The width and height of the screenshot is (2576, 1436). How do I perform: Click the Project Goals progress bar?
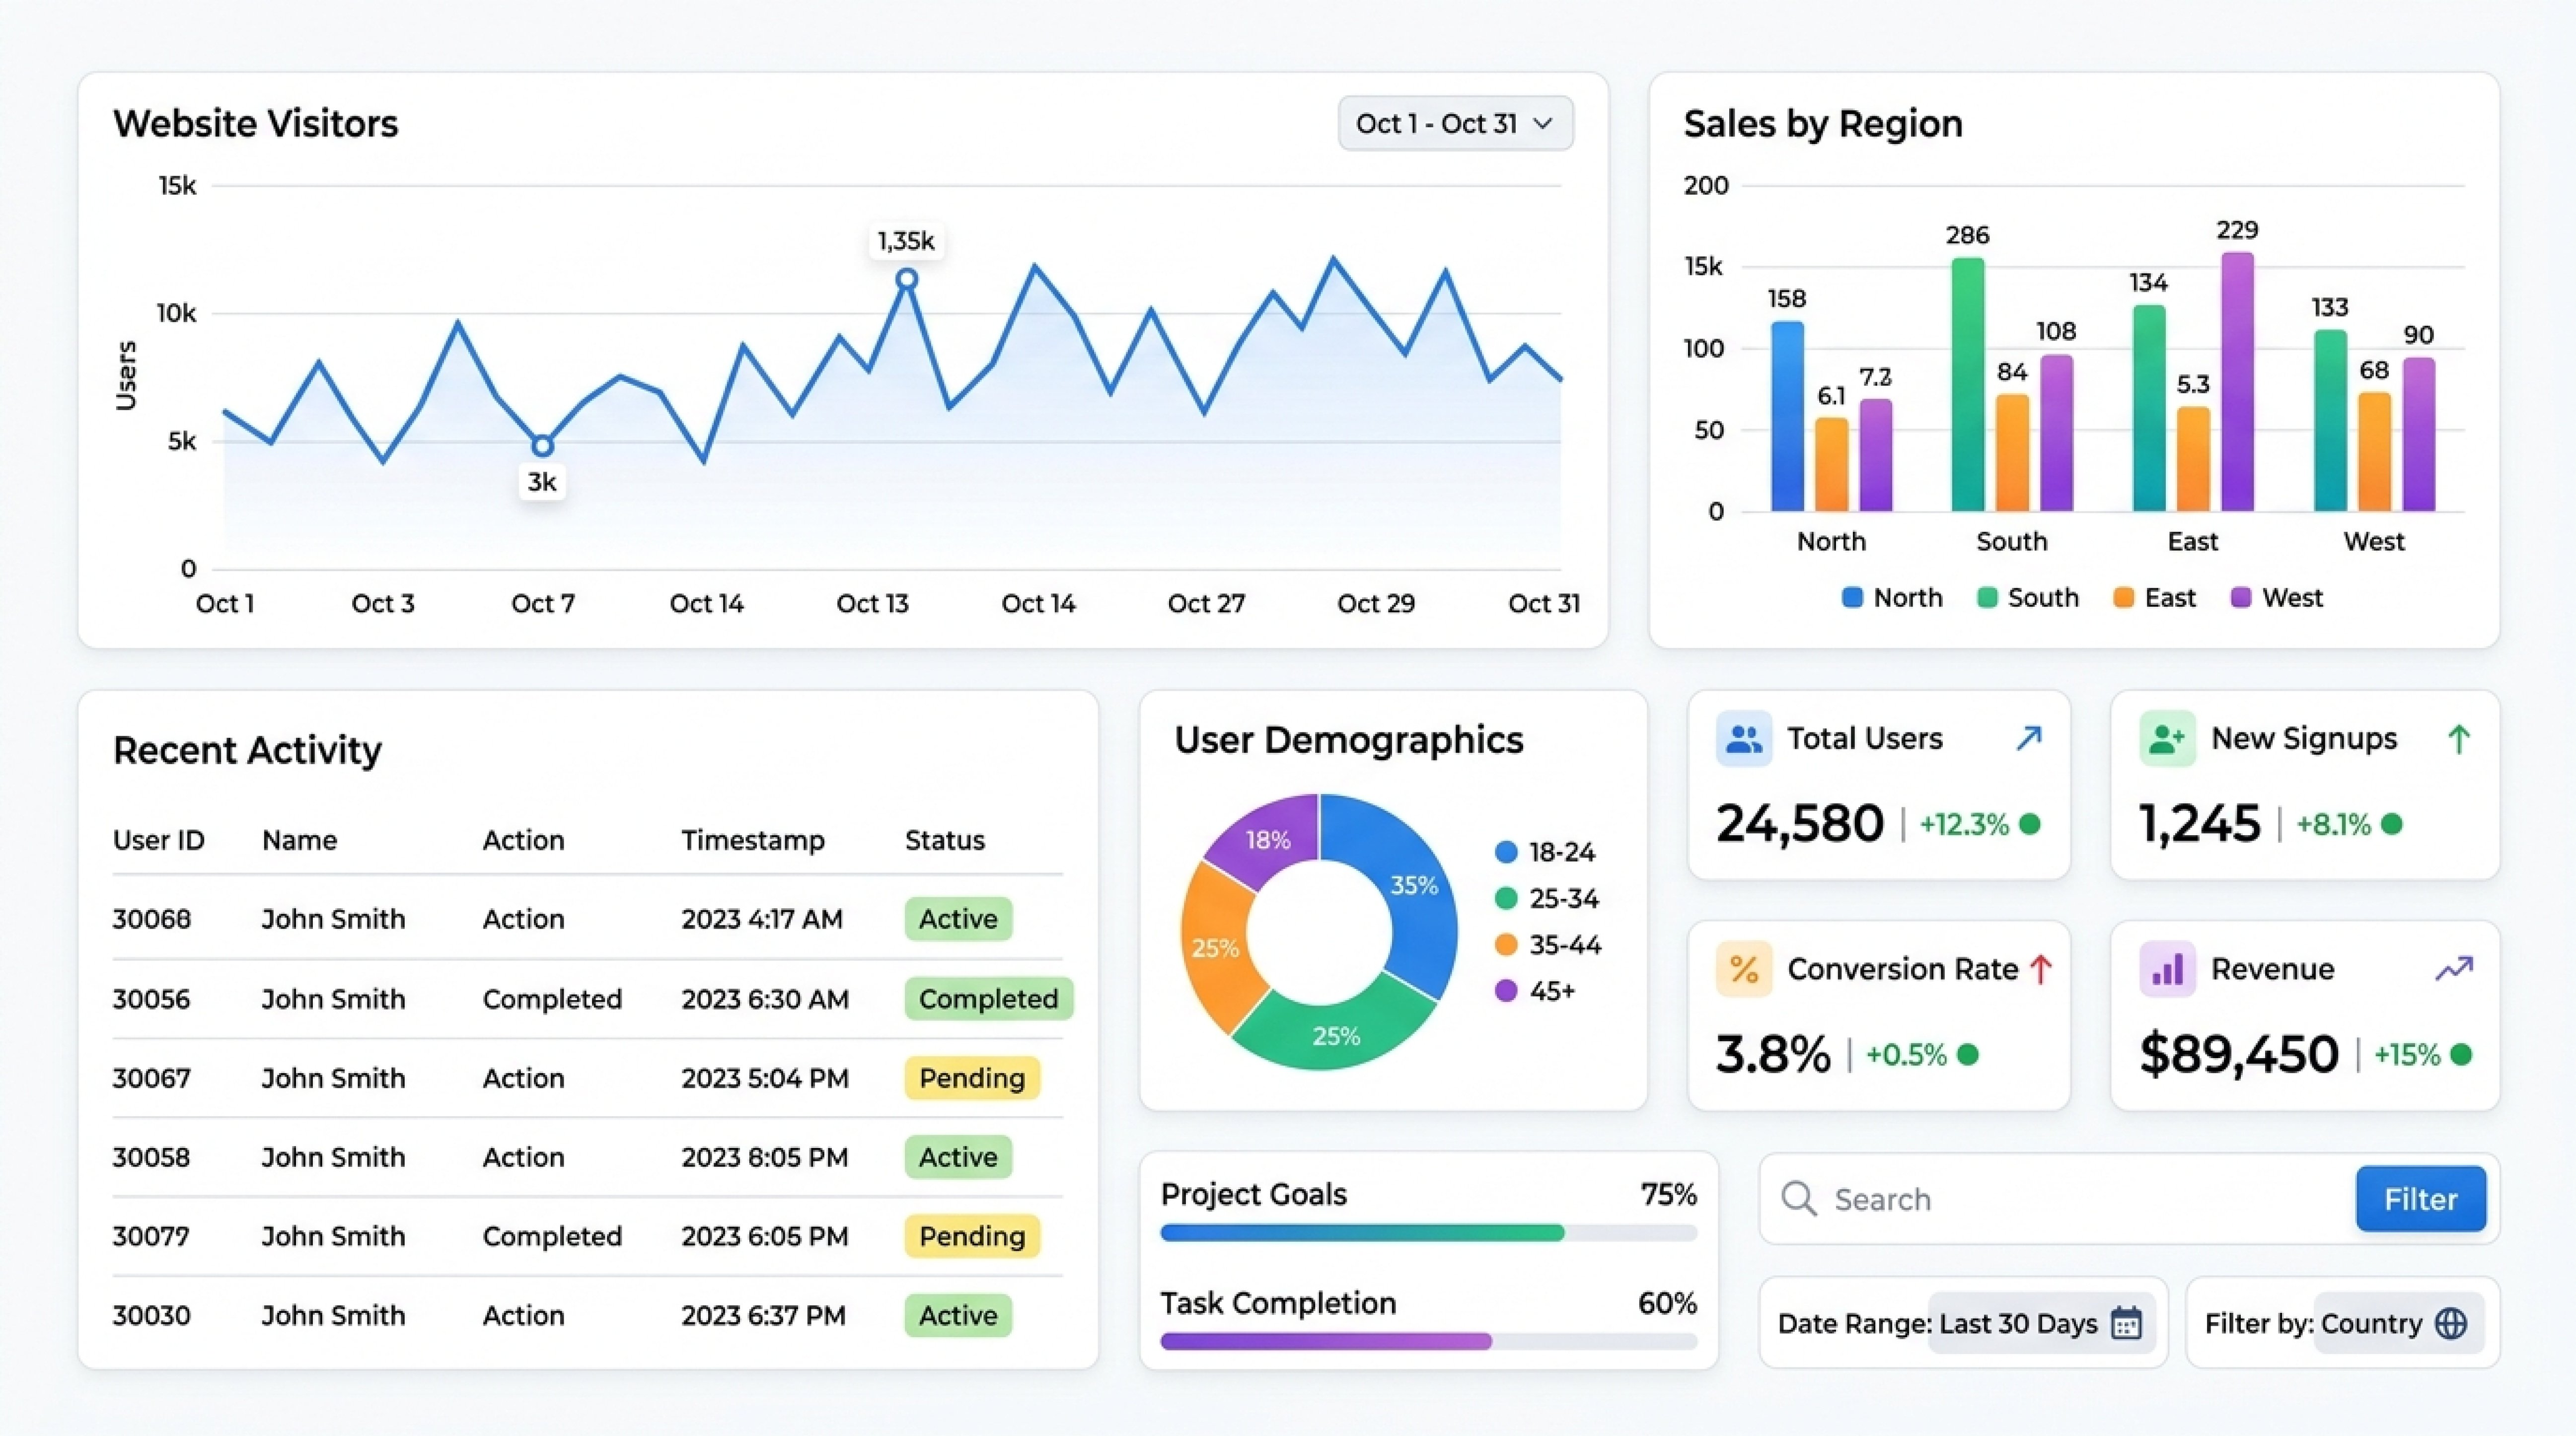pyautogui.click(x=1429, y=1233)
